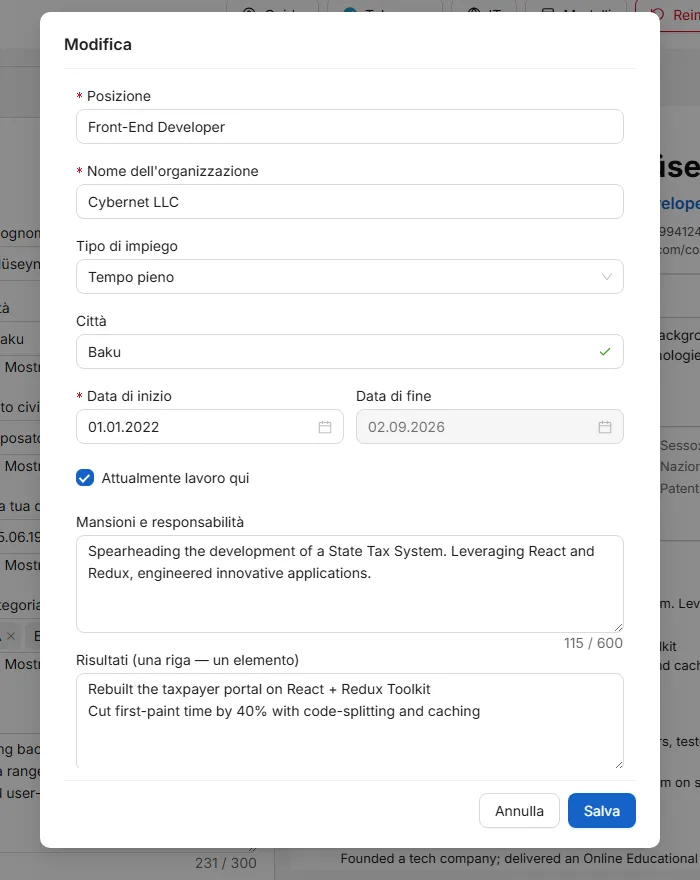Save changes with the Salva button
The image size is (700, 880).
click(x=602, y=810)
